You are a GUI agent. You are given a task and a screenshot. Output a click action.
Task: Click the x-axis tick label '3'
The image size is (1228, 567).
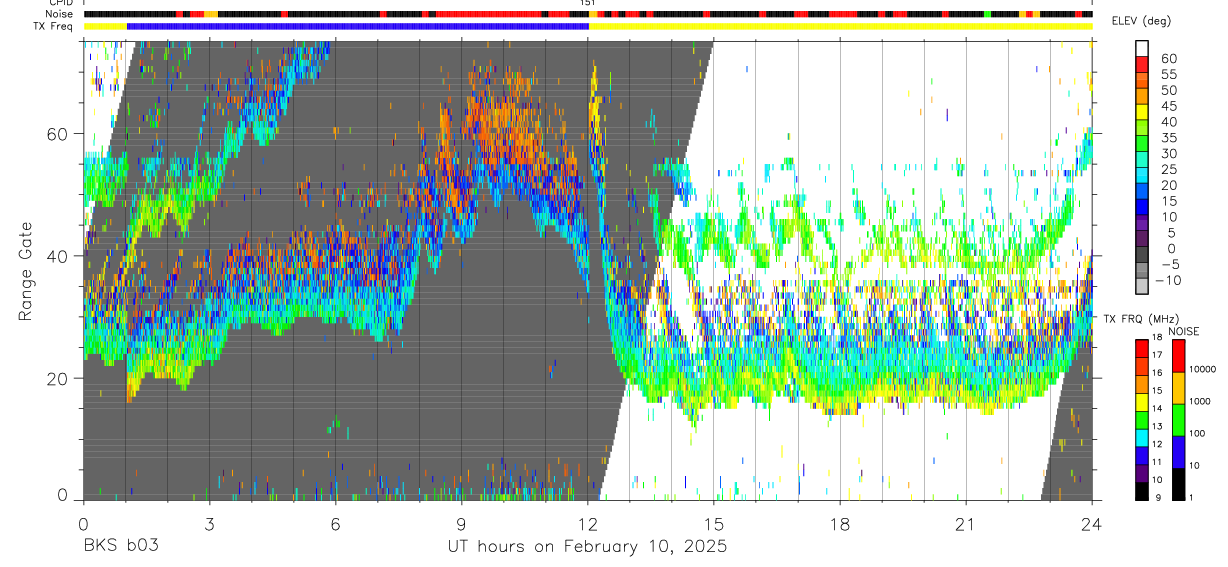209,524
